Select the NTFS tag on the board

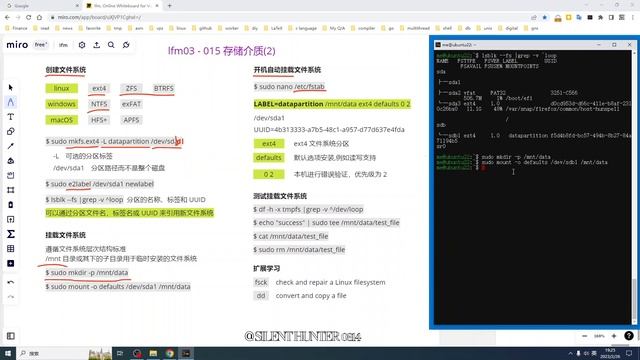(x=99, y=104)
